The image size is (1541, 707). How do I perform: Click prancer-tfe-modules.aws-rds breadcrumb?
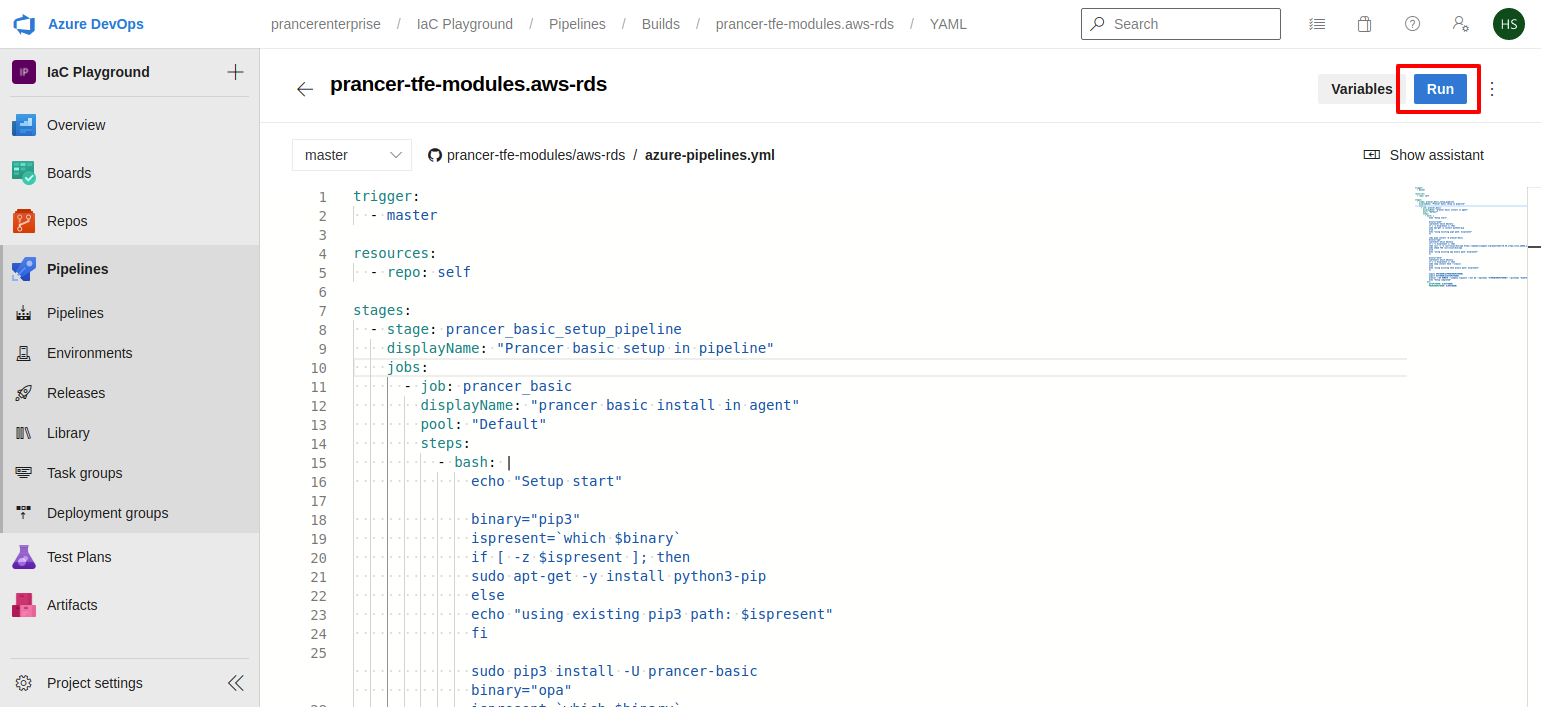click(805, 24)
